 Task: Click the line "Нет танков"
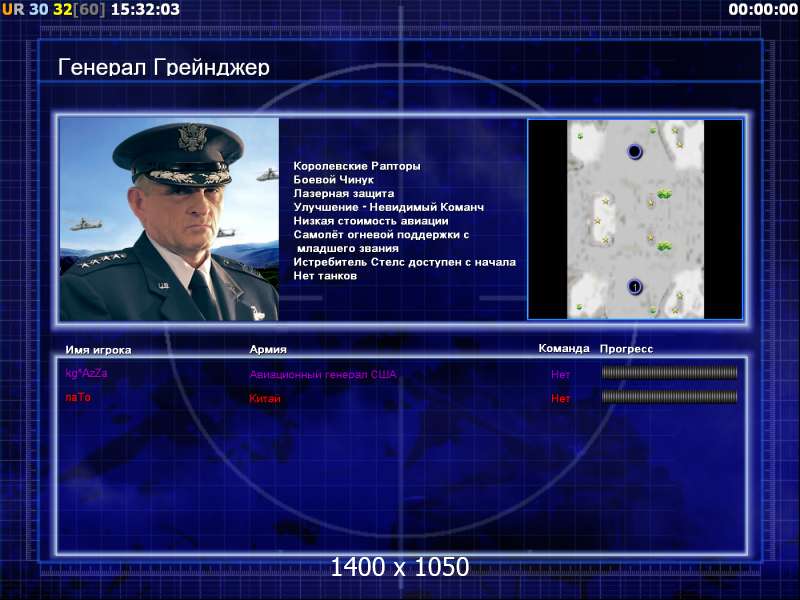[x=325, y=276]
